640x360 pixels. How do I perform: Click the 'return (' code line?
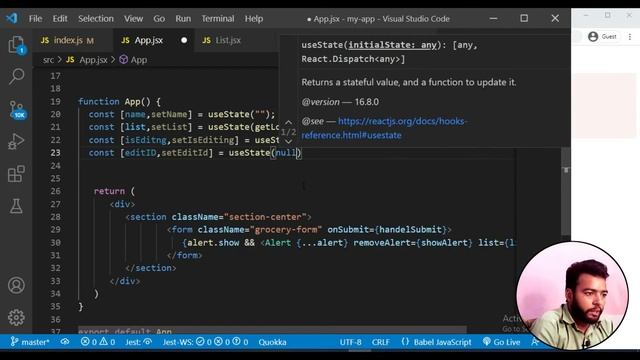[114, 191]
